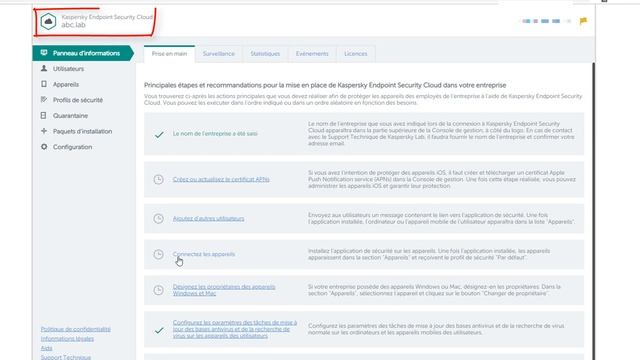Viewport: 640px width, 360px height.
Task: Click the Profils de sécurité icon
Action: point(44,100)
